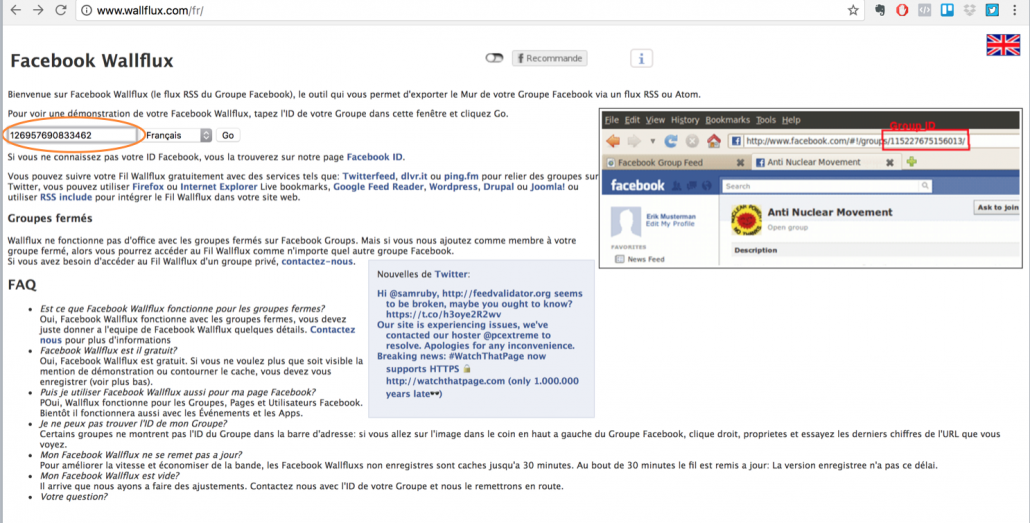The width and height of the screenshot is (1030, 523).
Task: Open the Français language dropdown
Action: pos(178,135)
